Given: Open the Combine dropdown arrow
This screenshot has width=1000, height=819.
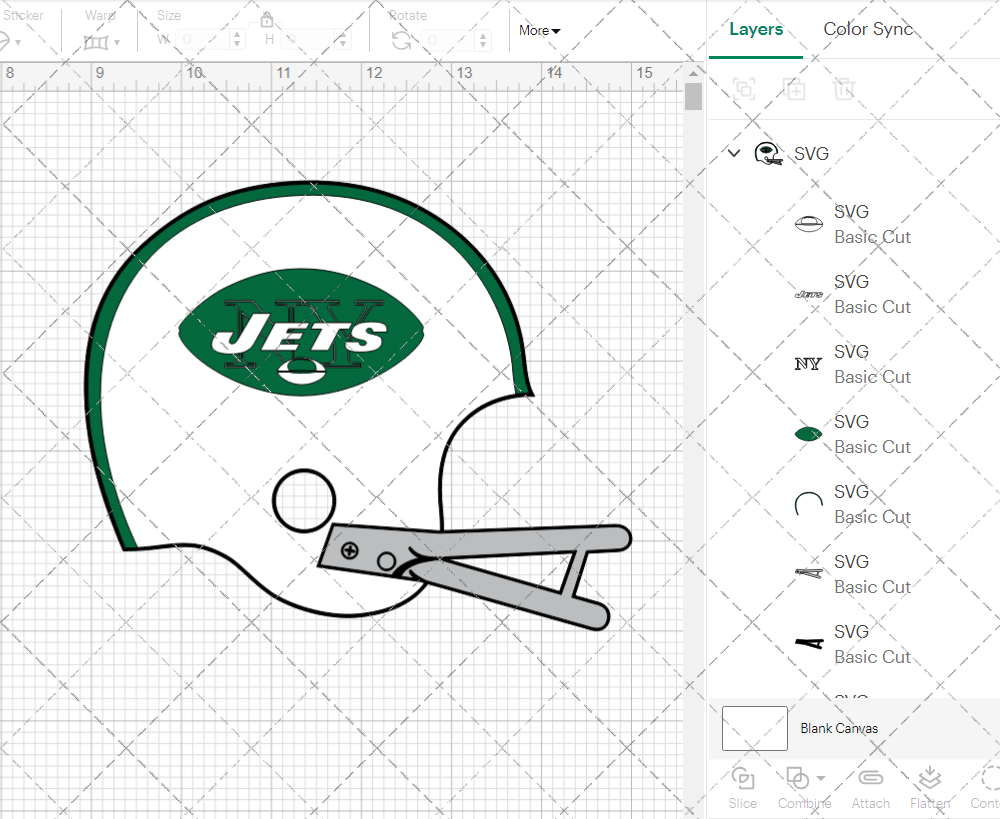Looking at the screenshot, I should click(x=821, y=778).
